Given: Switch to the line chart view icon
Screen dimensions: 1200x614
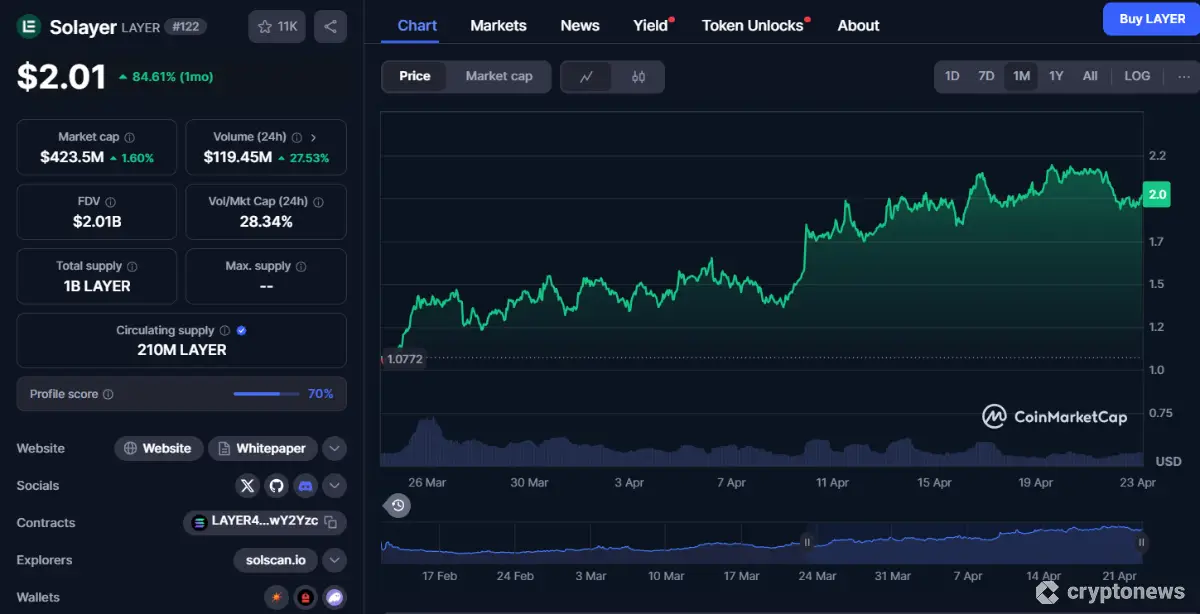Looking at the screenshot, I should click(x=587, y=77).
